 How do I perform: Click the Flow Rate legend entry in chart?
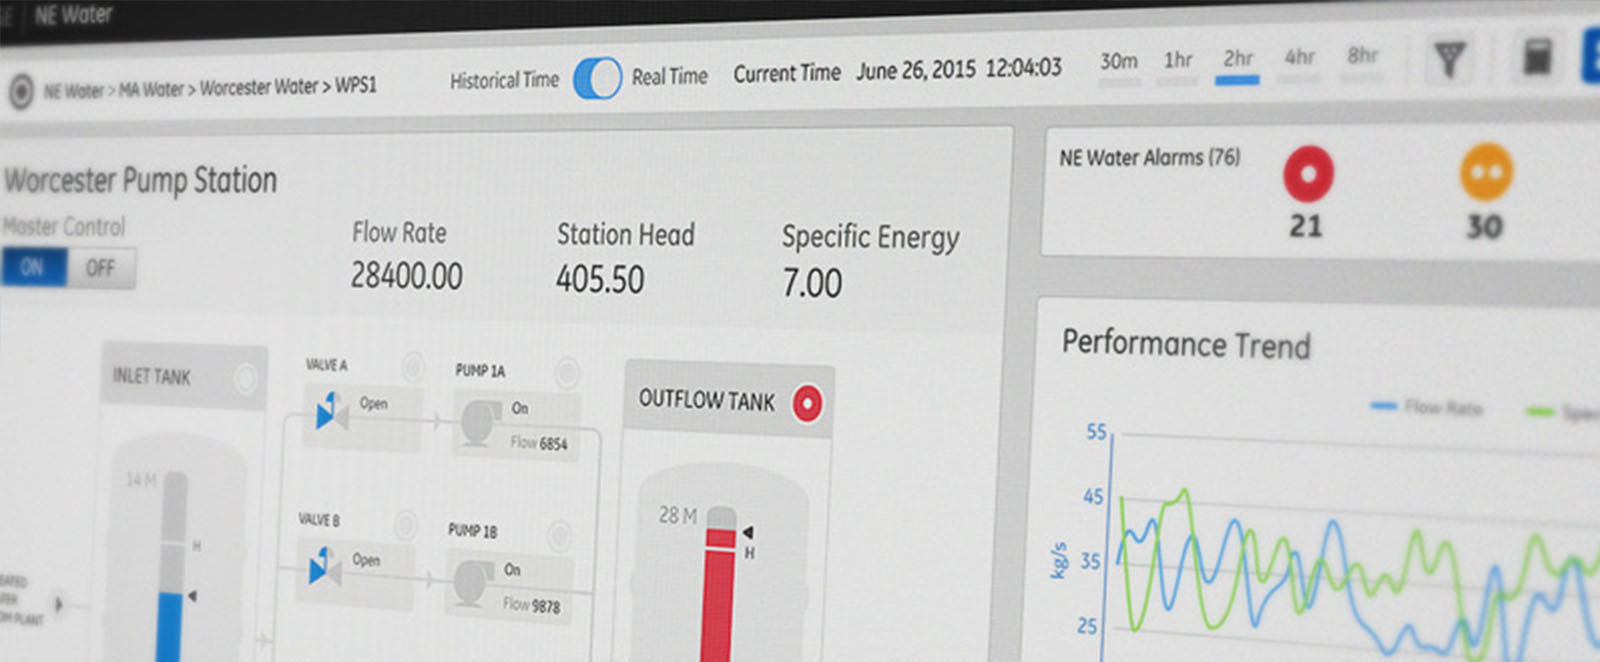click(x=1427, y=407)
